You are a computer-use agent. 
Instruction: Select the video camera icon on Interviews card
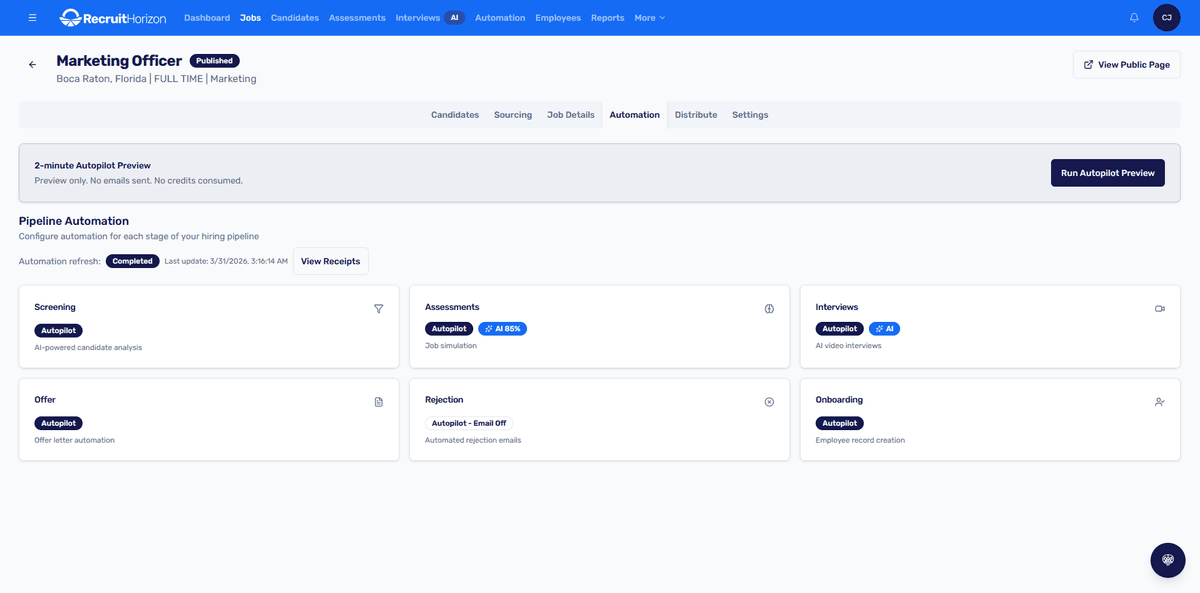click(x=1159, y=309)
